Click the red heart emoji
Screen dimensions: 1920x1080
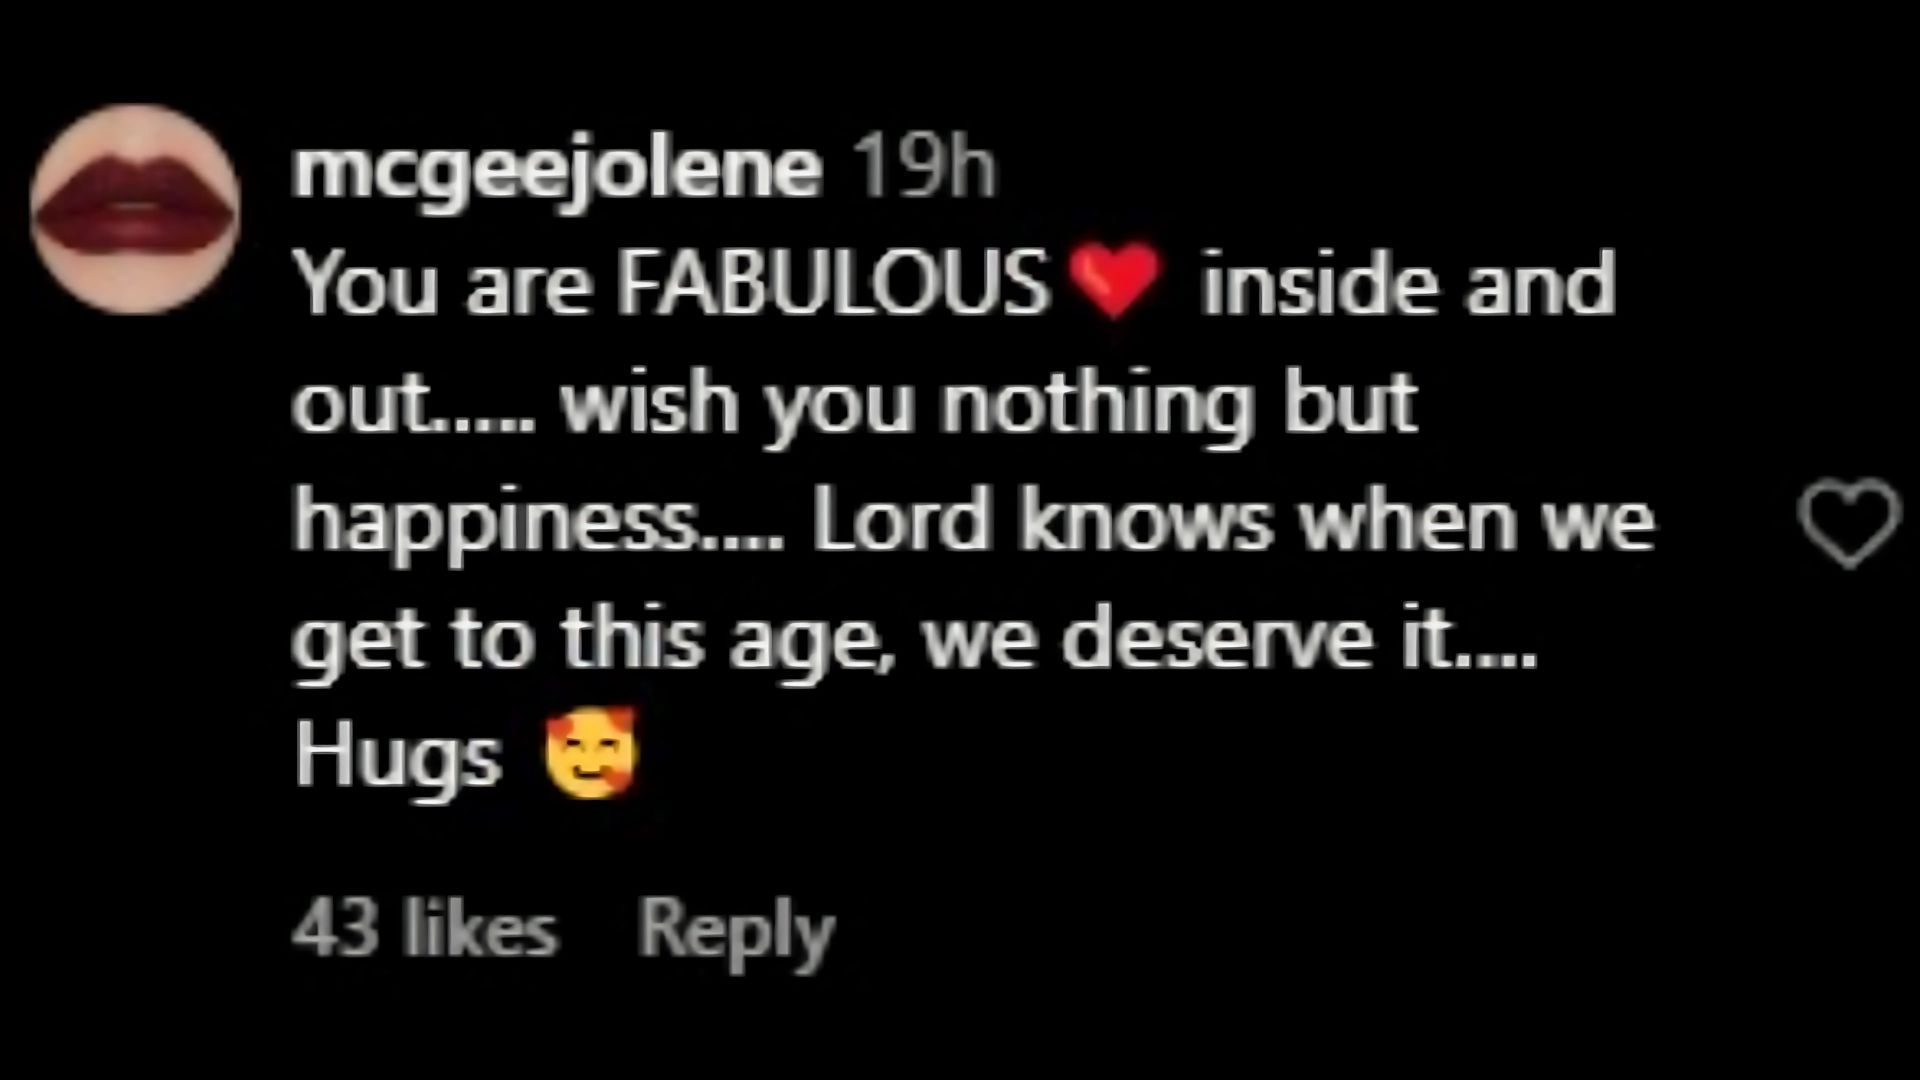(x=1114, y=282)
